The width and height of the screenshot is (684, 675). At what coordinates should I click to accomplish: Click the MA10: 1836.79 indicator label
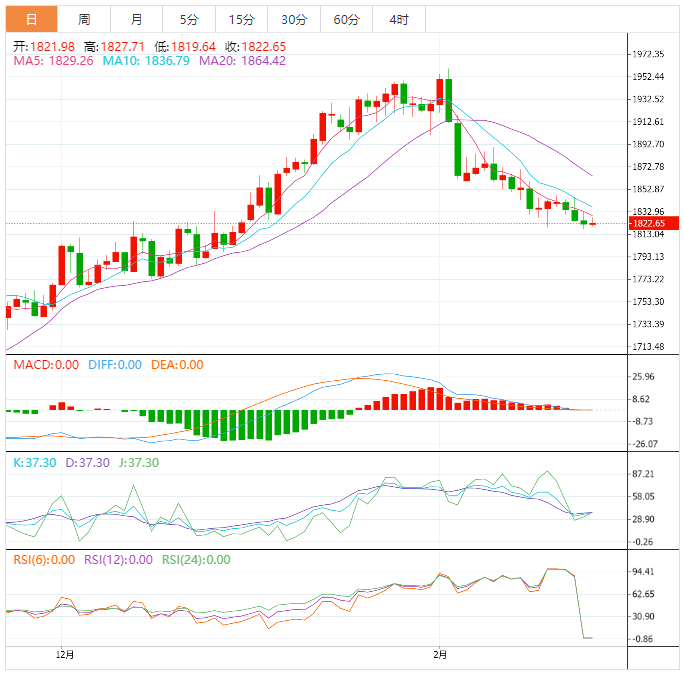[x=145, y=61]
